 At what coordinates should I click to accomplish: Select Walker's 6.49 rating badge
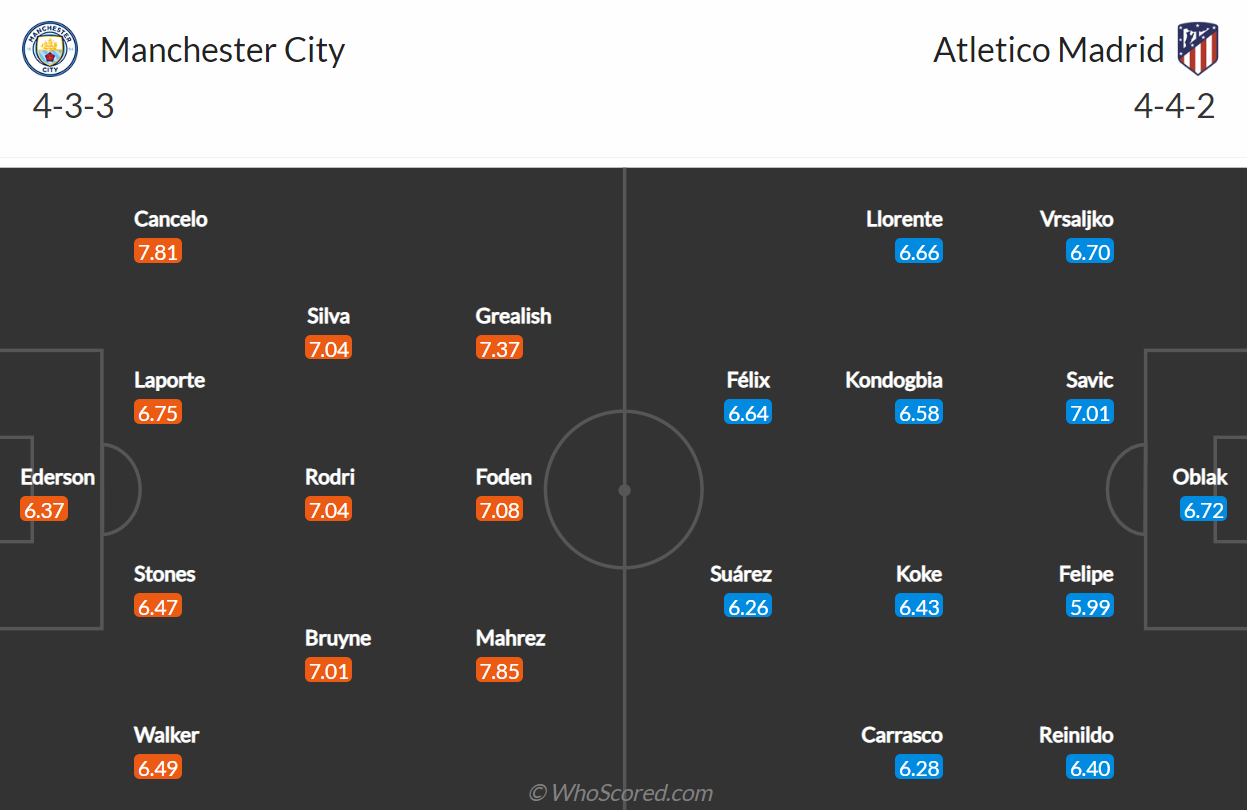point(158,768)
